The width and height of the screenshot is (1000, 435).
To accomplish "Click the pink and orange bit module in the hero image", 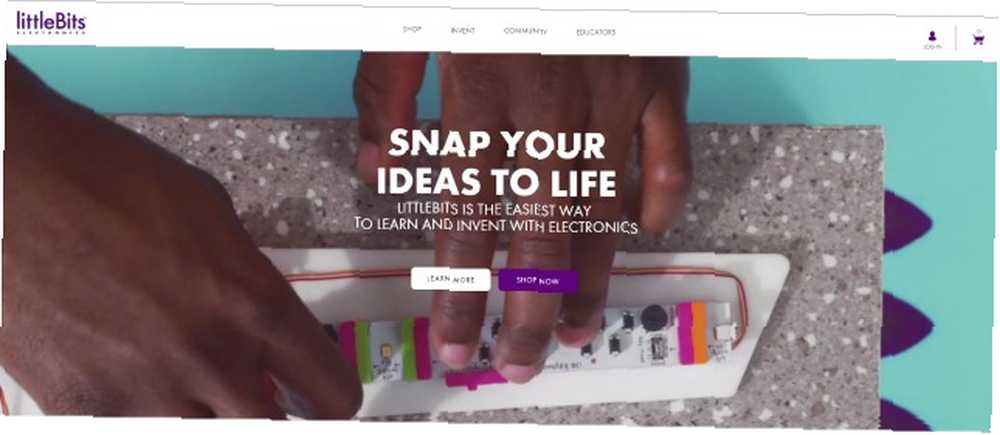I will click(693, 332).
